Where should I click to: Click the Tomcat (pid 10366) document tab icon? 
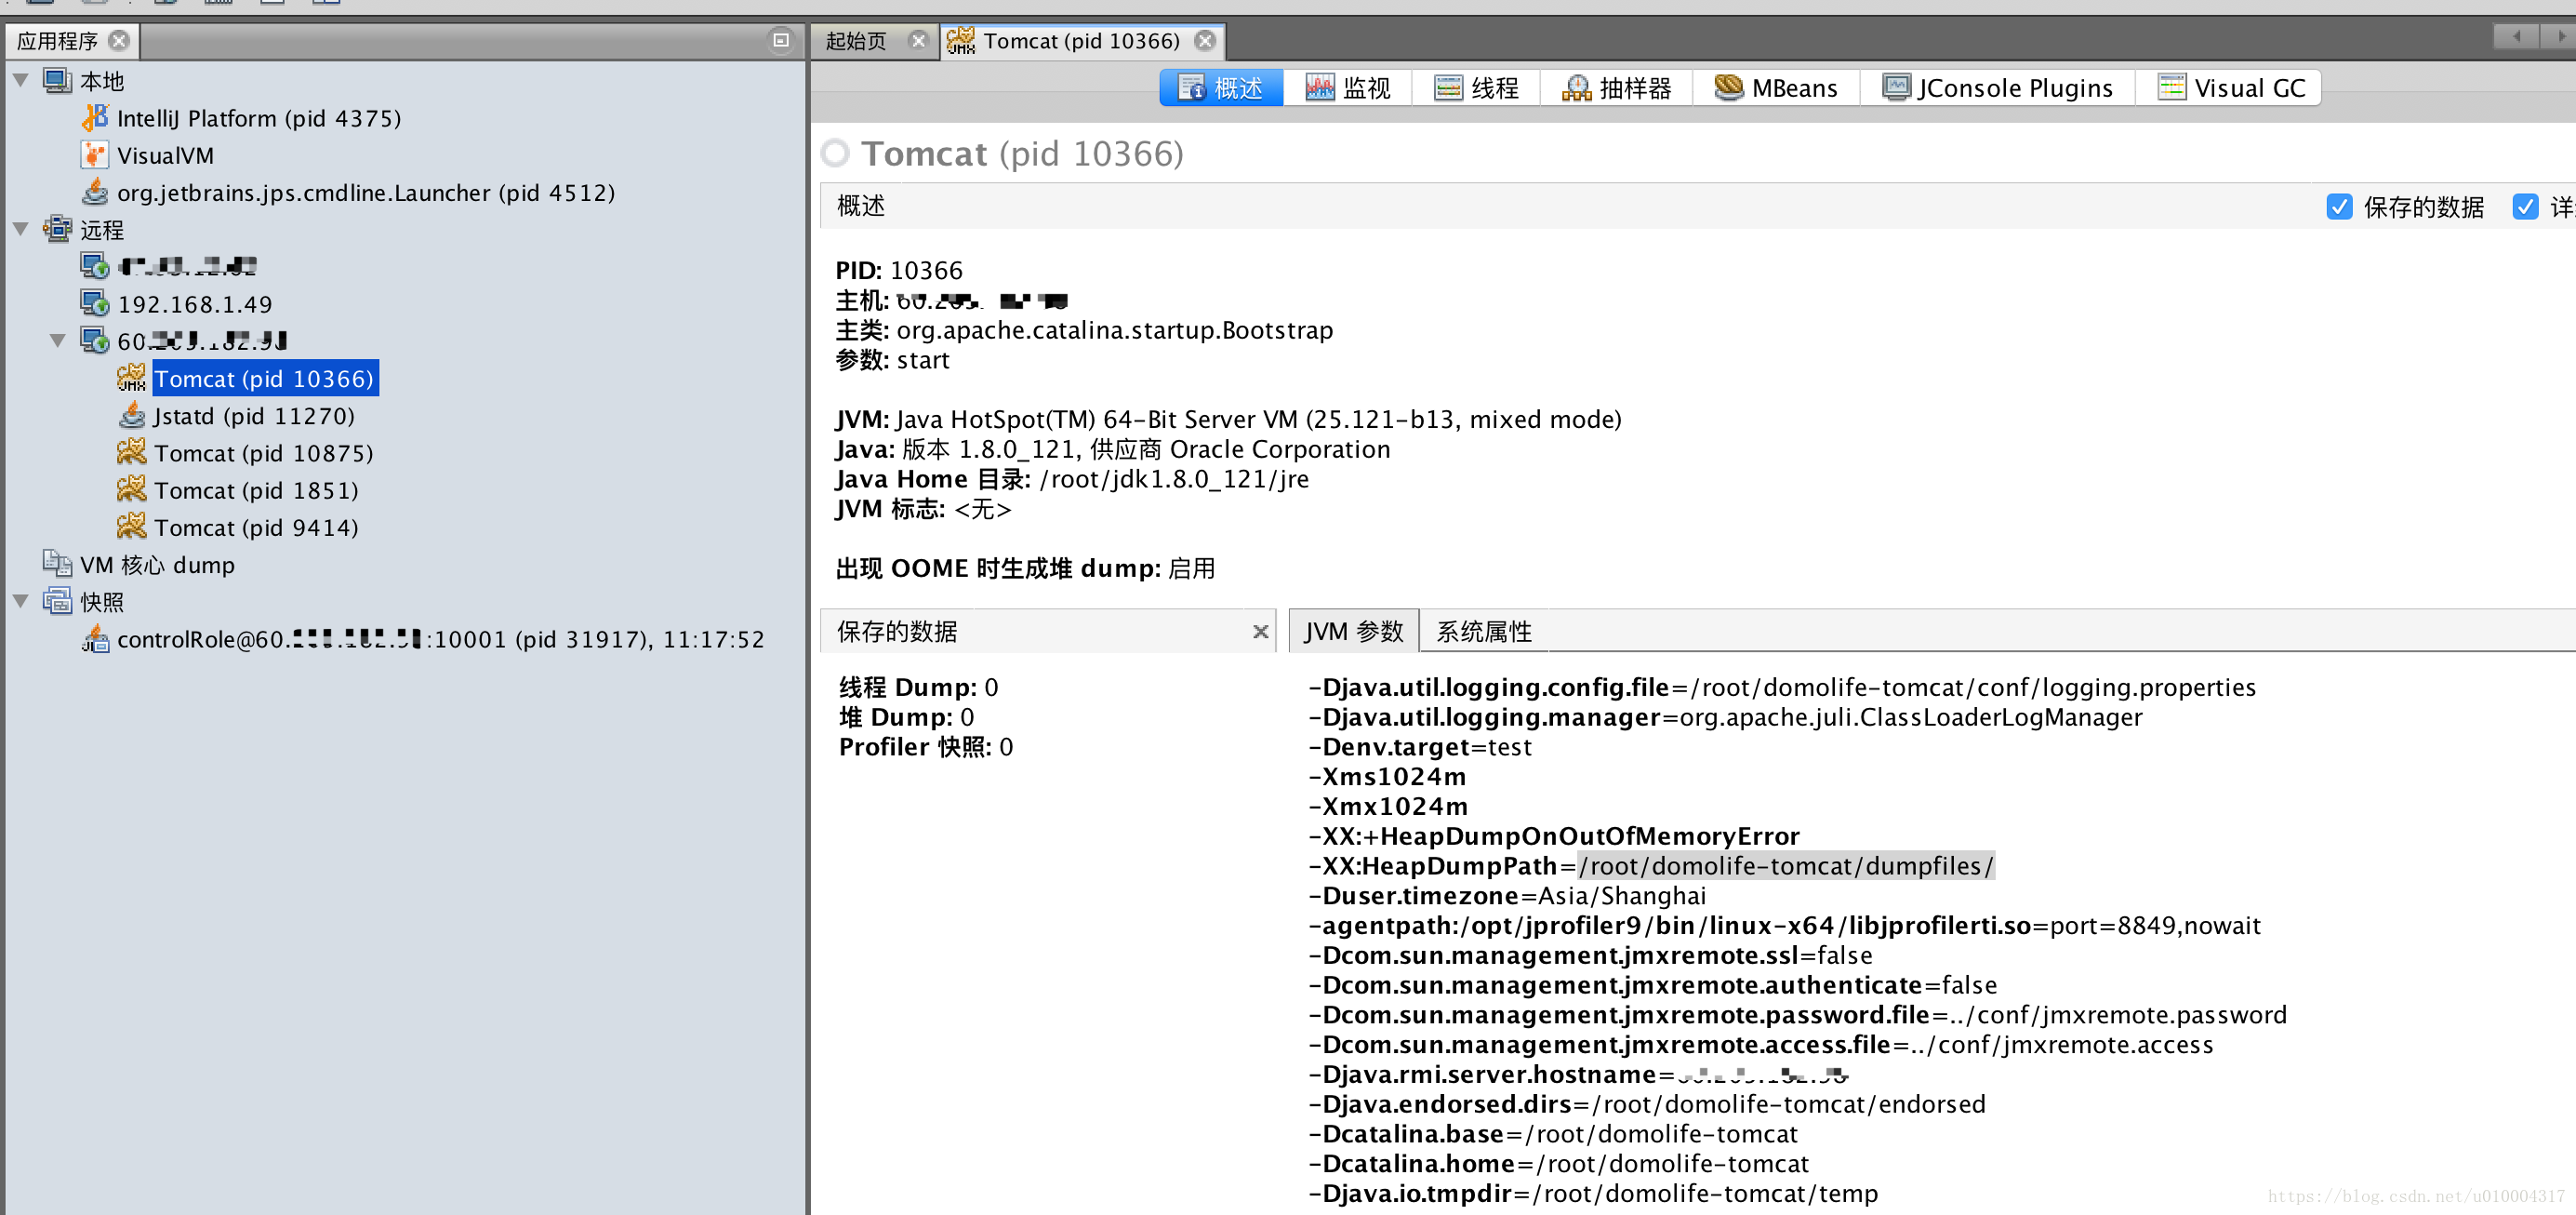pyautogui.click(x=961, y=41)
